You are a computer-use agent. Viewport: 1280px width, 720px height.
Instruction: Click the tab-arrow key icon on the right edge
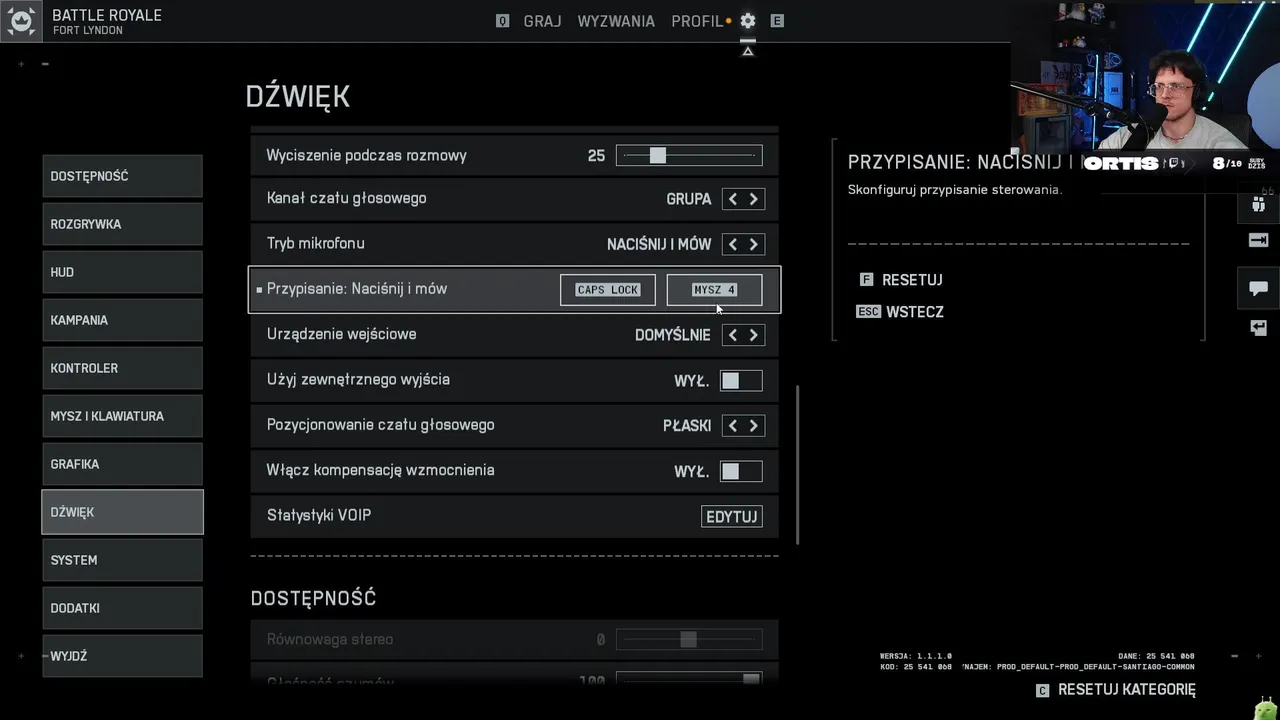tap(1259, 240)
